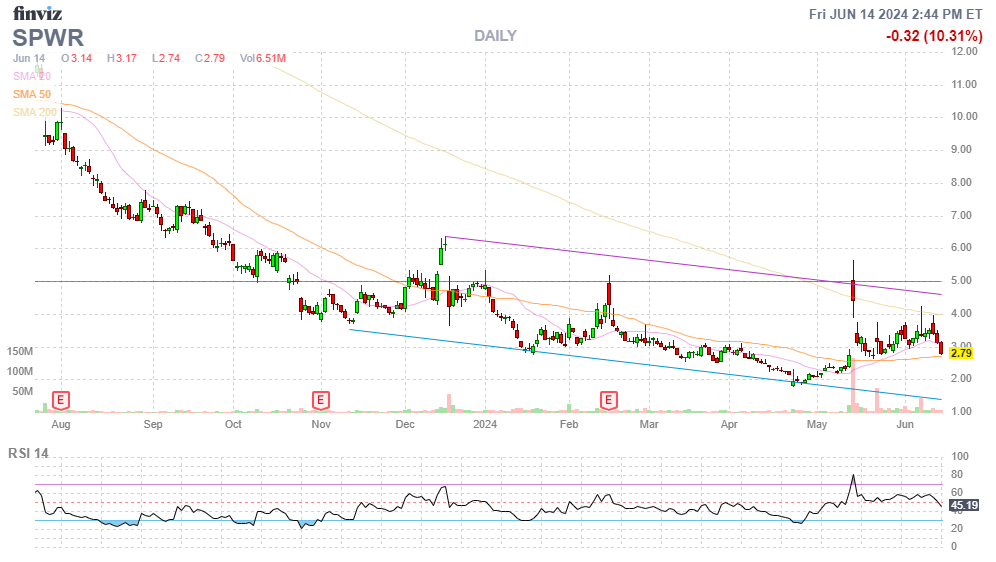The width and height of the screenshot is (996, 562).
Task: Select the SMA 20 legend label
Action: click(x=31, y=76)
